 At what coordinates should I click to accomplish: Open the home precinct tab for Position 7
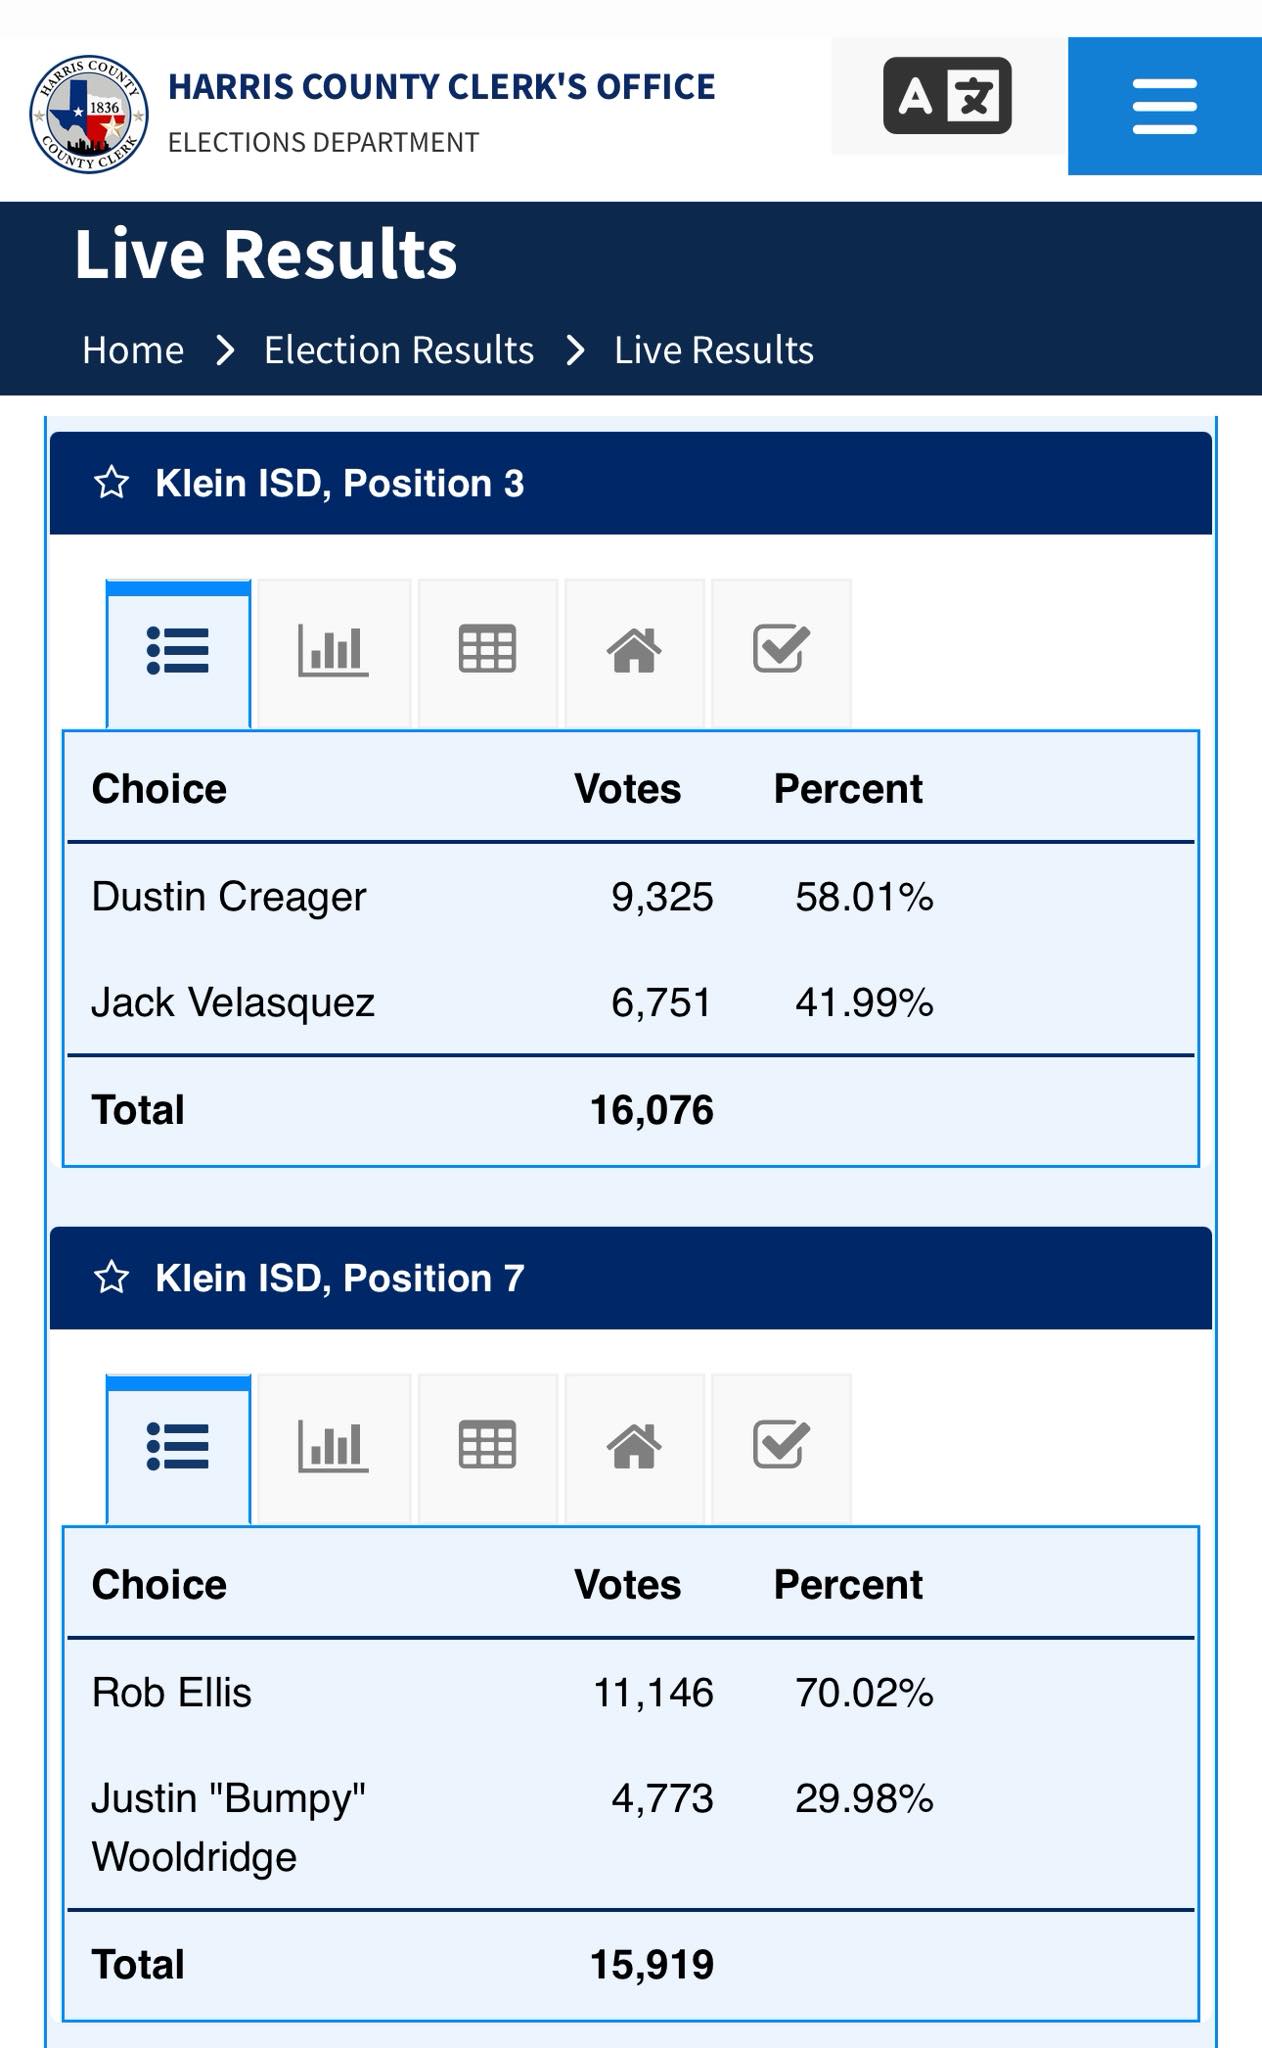point(634,1447)
